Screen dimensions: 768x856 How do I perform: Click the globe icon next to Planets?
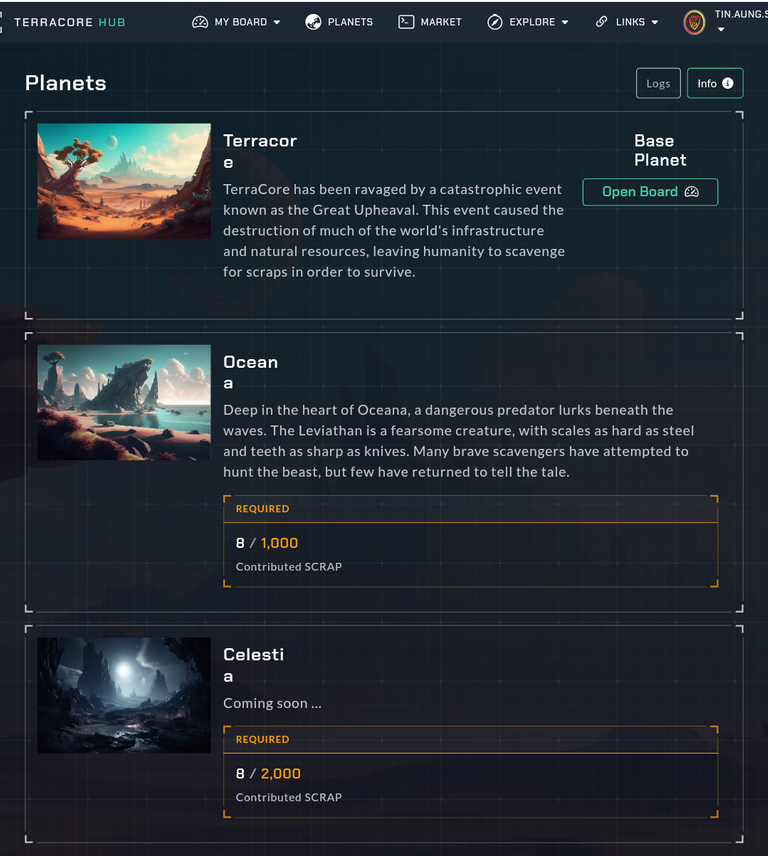[313, 22]
